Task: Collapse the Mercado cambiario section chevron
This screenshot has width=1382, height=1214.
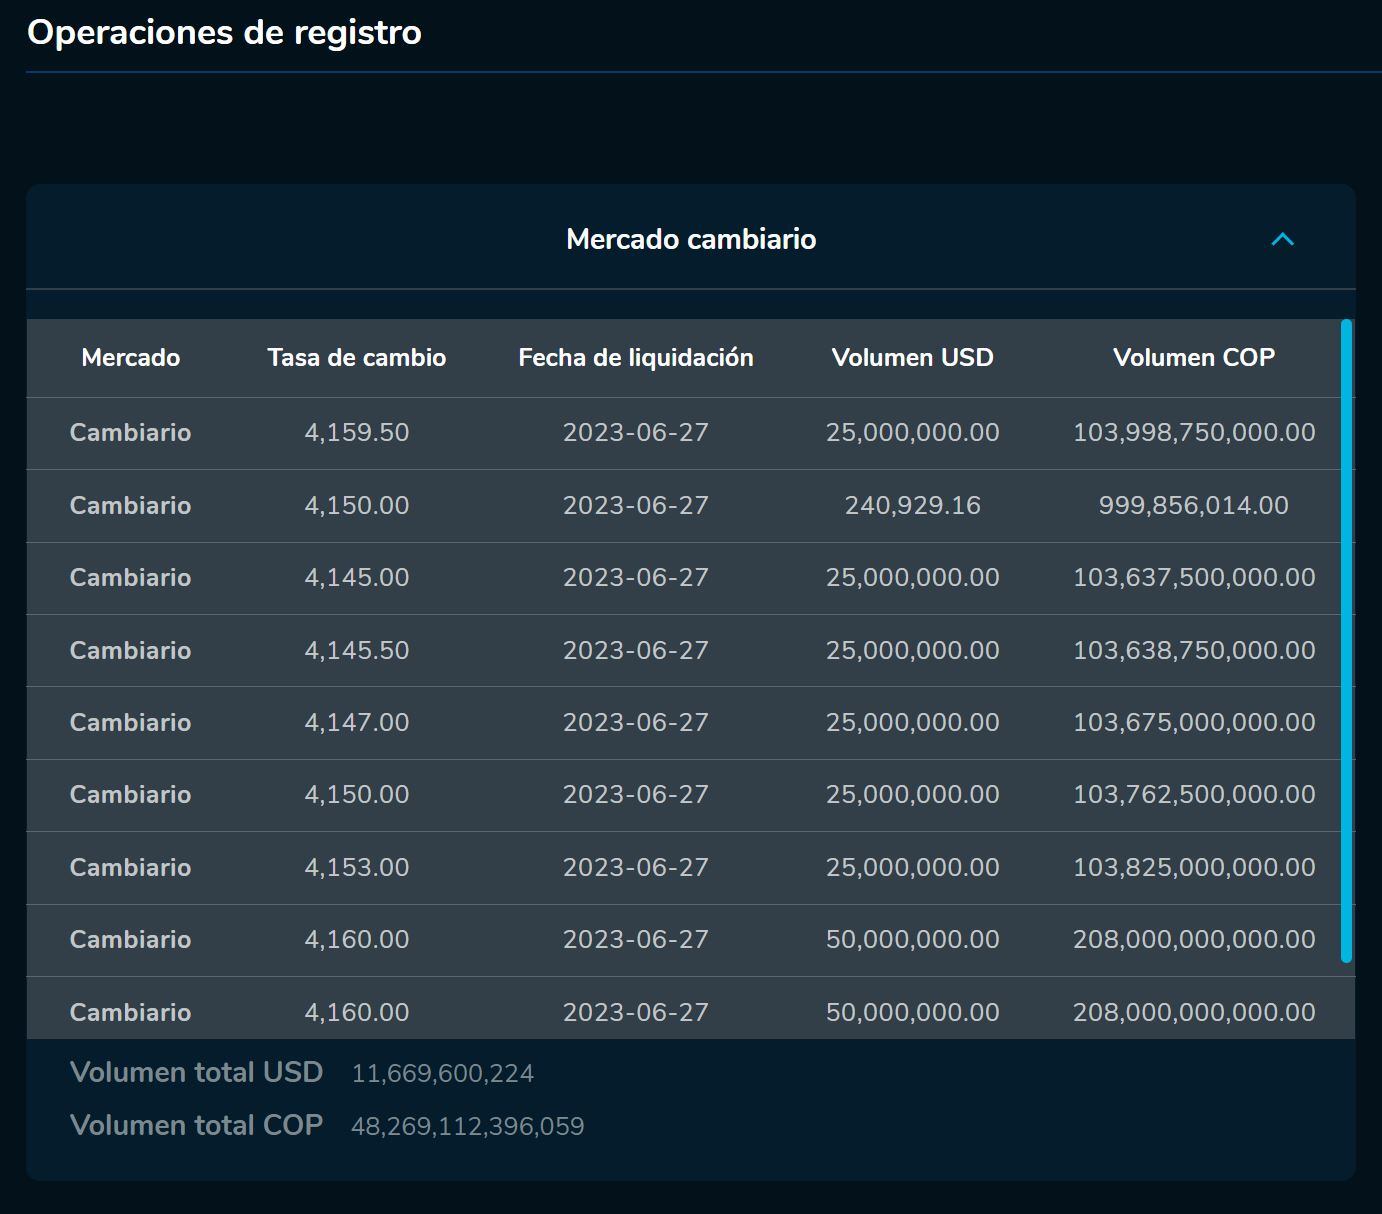Action: tap(1282, 239)
